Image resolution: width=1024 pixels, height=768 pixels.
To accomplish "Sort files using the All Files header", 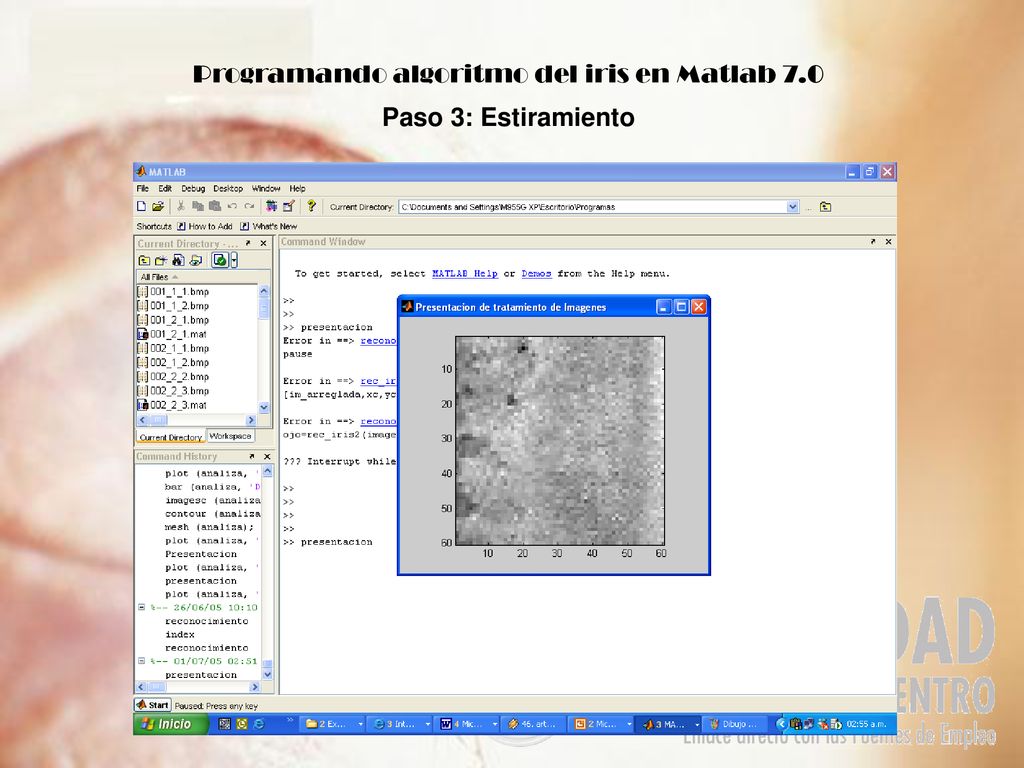I will click(197, 277).
